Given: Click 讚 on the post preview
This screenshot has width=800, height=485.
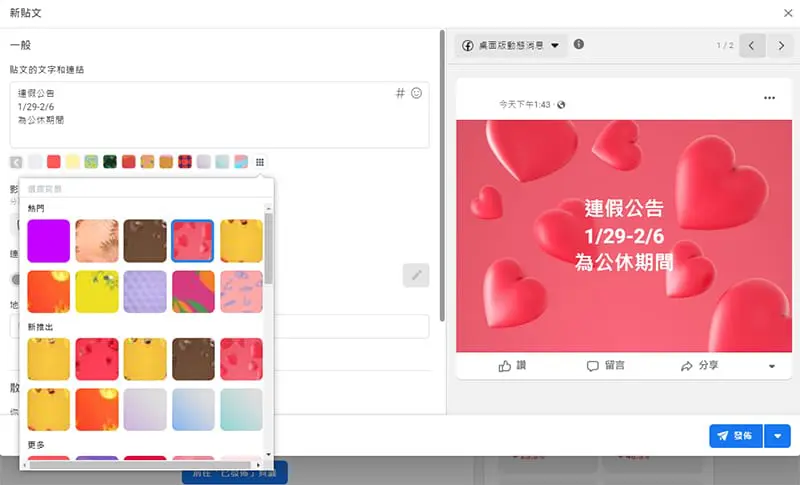Looking at the screenshot, I should pyautogui.click(x=512, y=366).
